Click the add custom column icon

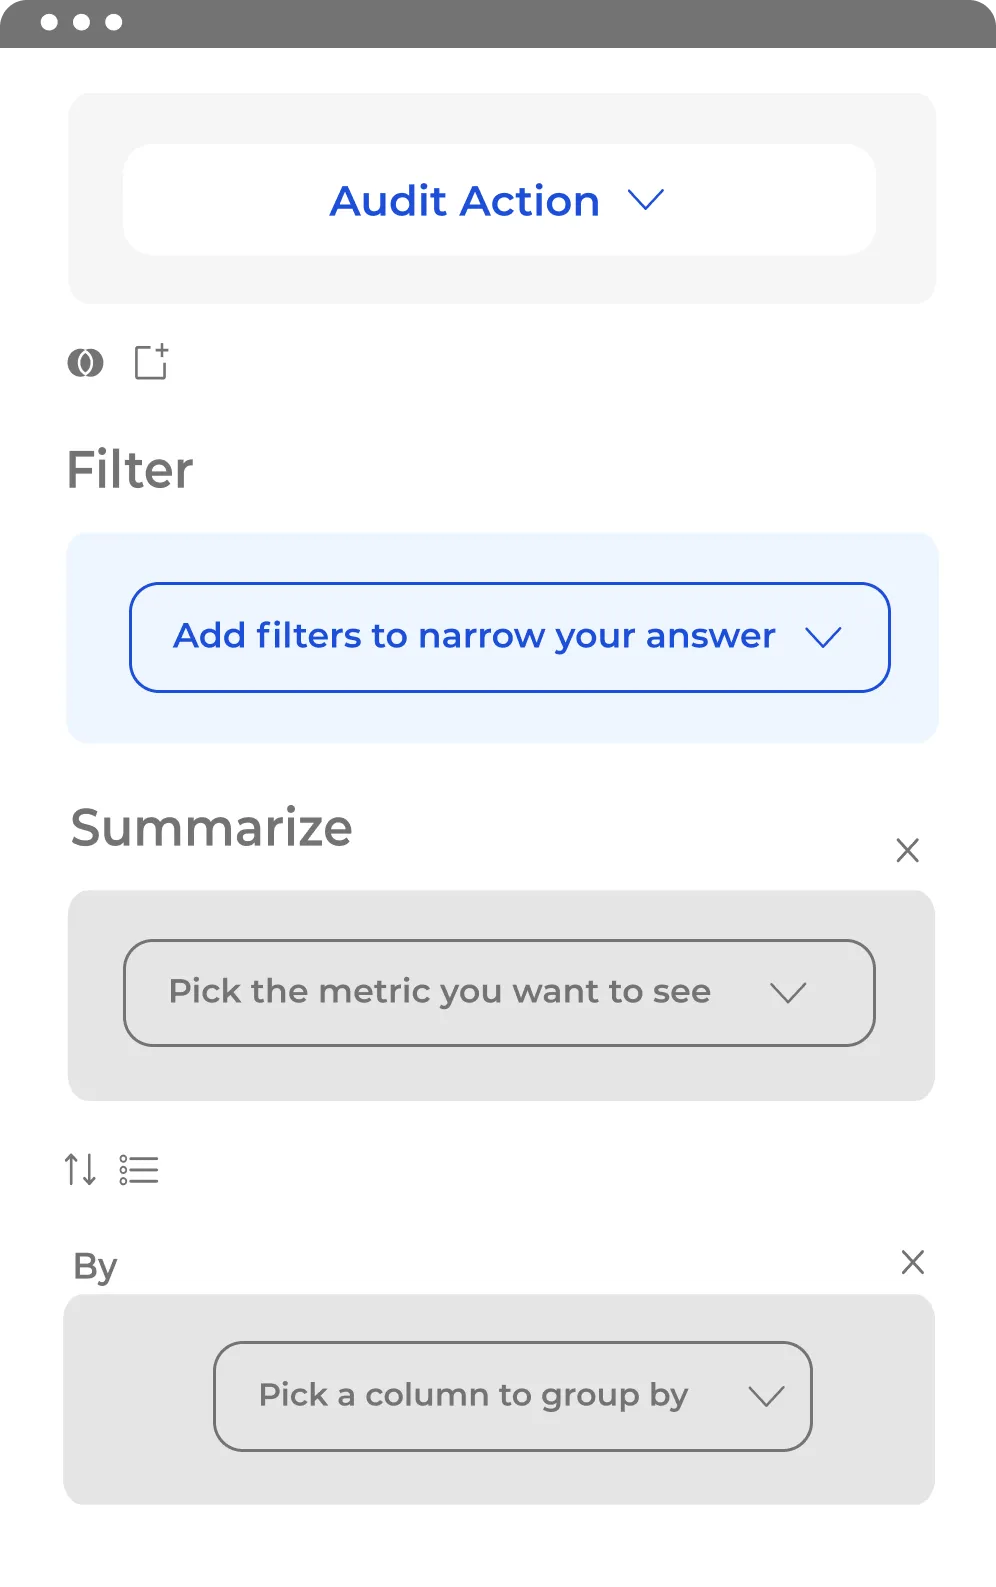(151, 362)
